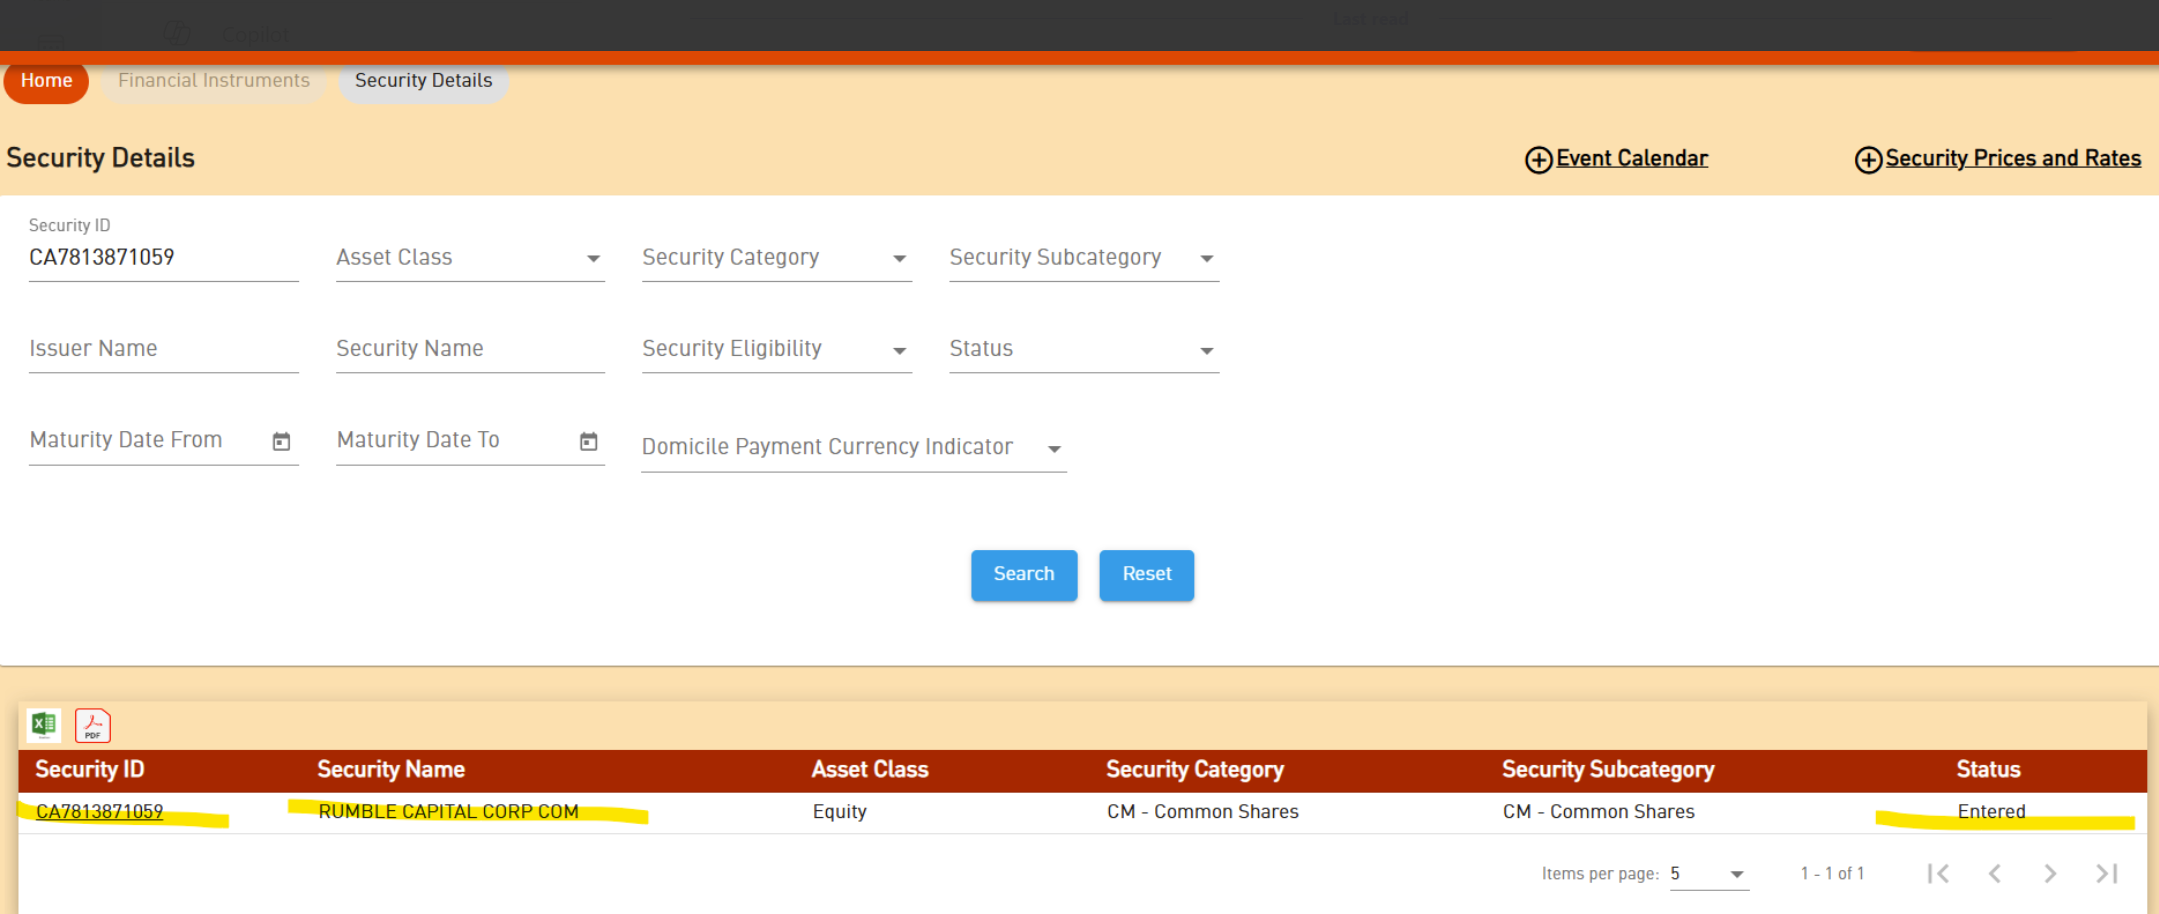Switch to Financial Instruments breadcrumb
Image resolution: width=2159 pixels, height=914 pixels.
pos(214,81)
